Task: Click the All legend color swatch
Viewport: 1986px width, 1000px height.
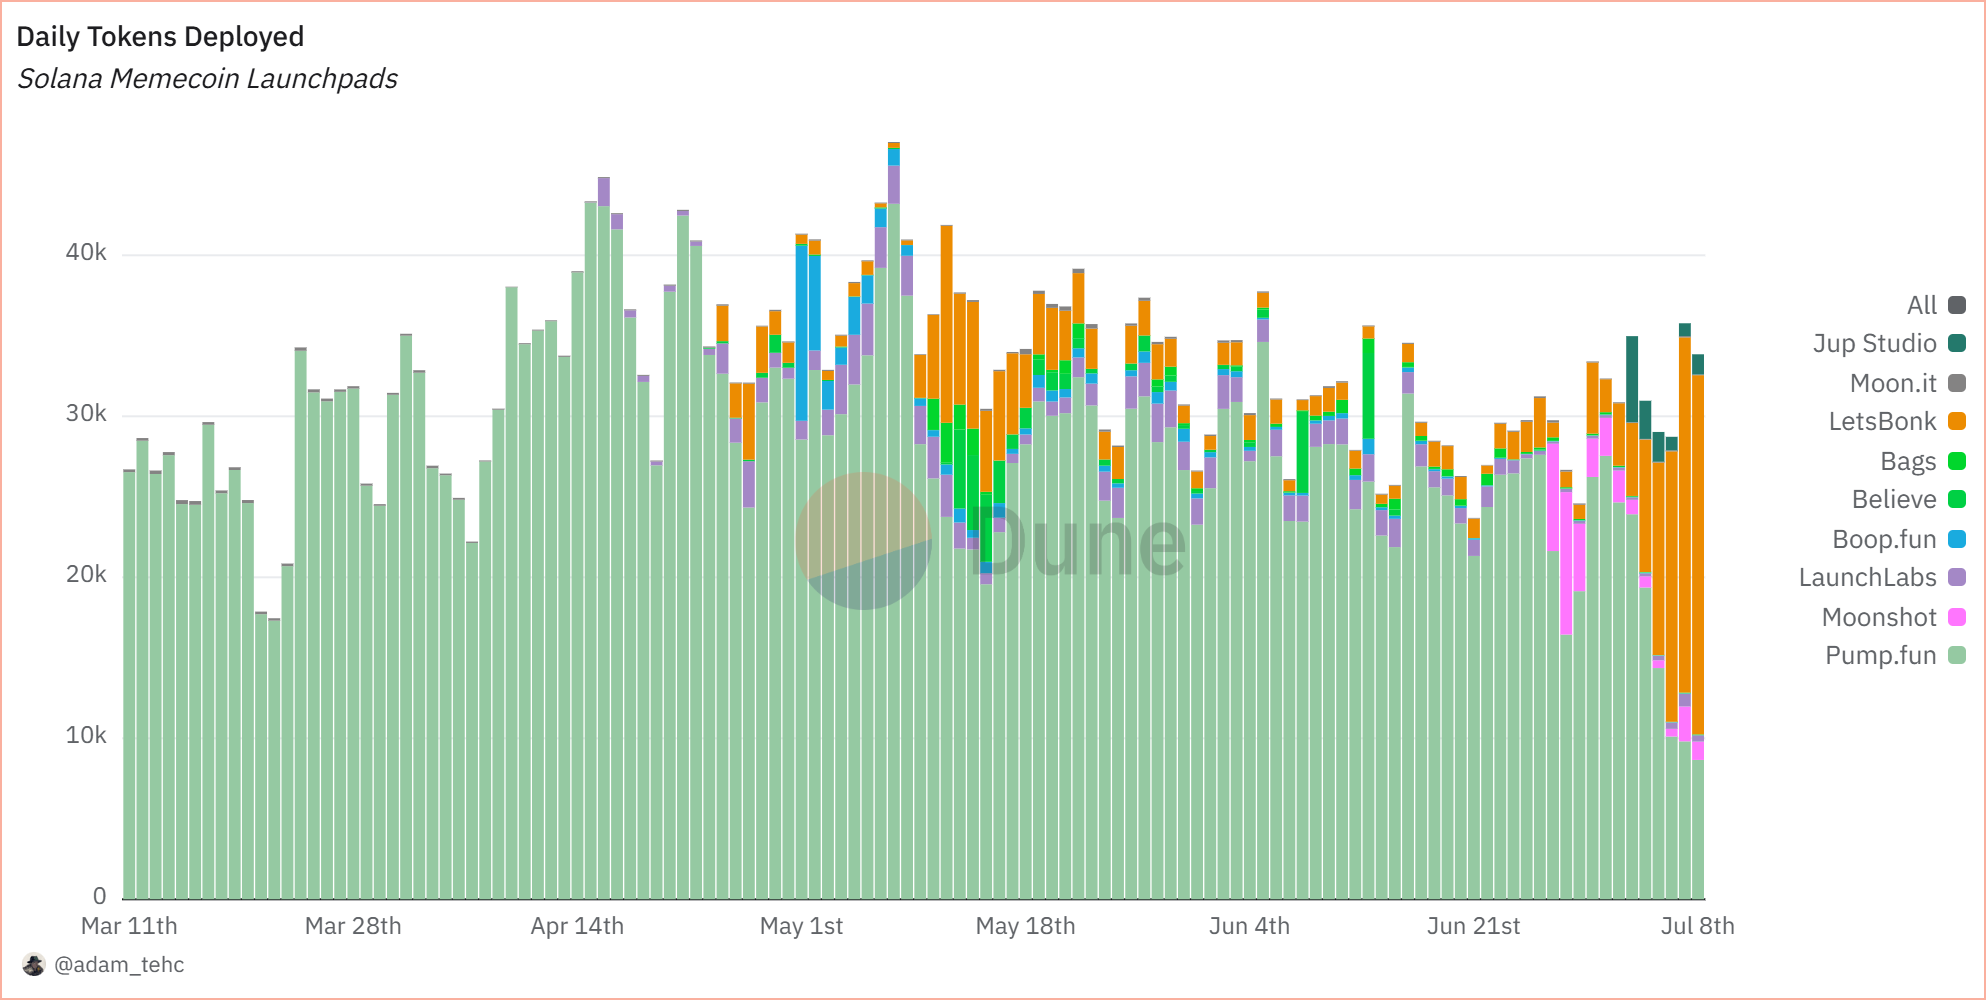Action: click(x=1957, y=305)
